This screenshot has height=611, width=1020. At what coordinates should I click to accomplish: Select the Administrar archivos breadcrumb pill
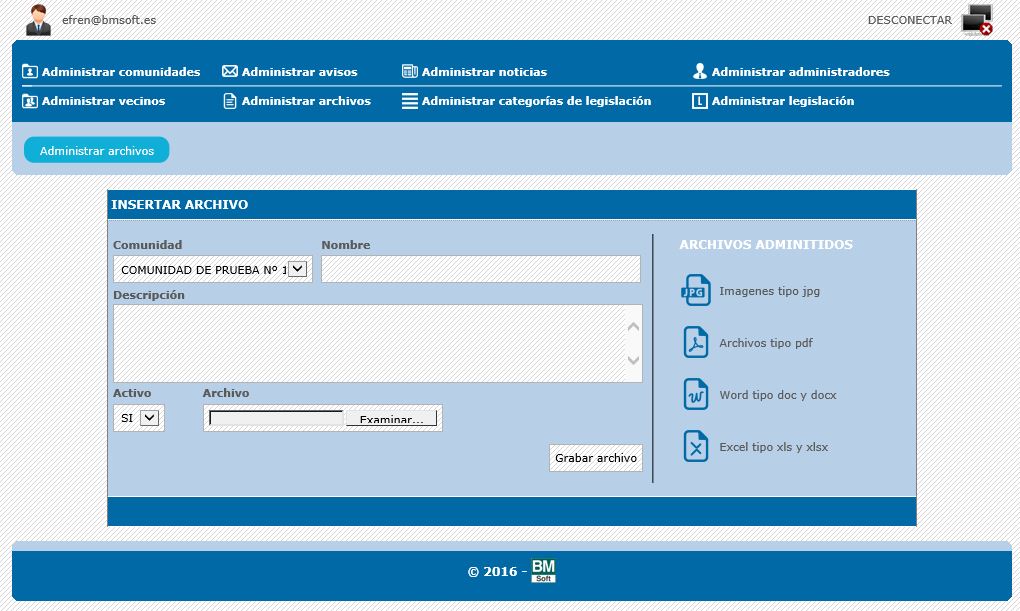97,150
